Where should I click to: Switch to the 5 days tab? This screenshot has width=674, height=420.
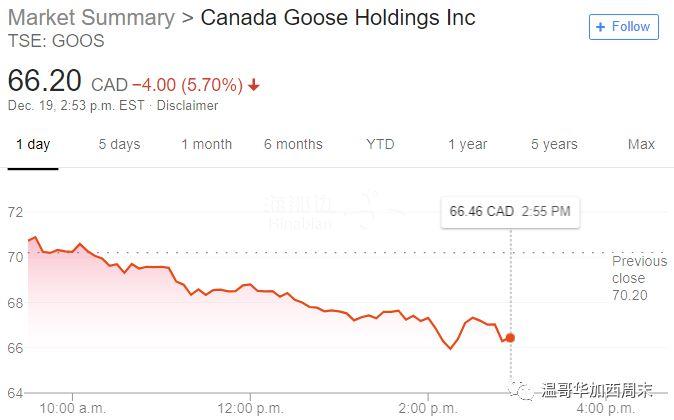[119, 144]
